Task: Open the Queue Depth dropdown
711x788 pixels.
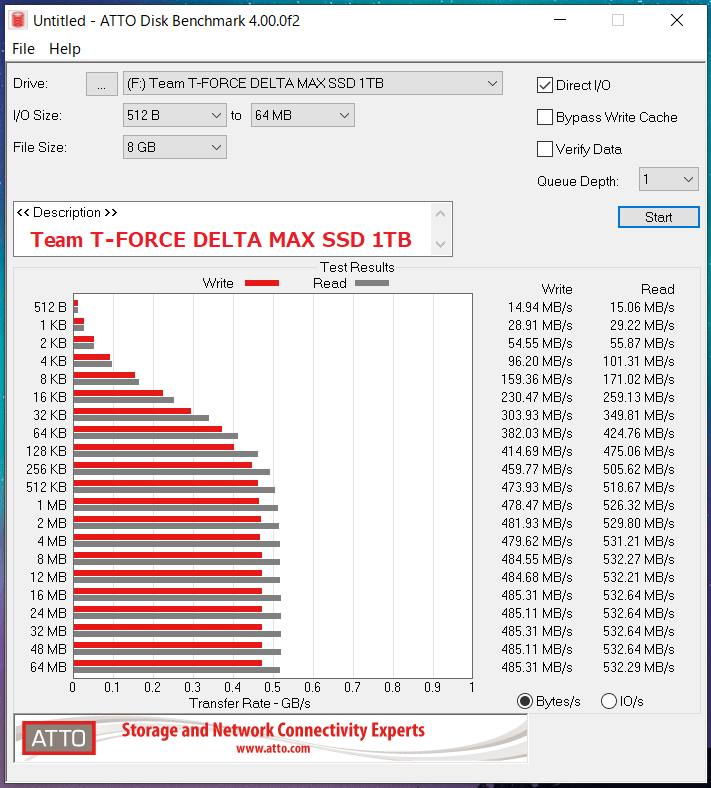Action: (668, 179)
